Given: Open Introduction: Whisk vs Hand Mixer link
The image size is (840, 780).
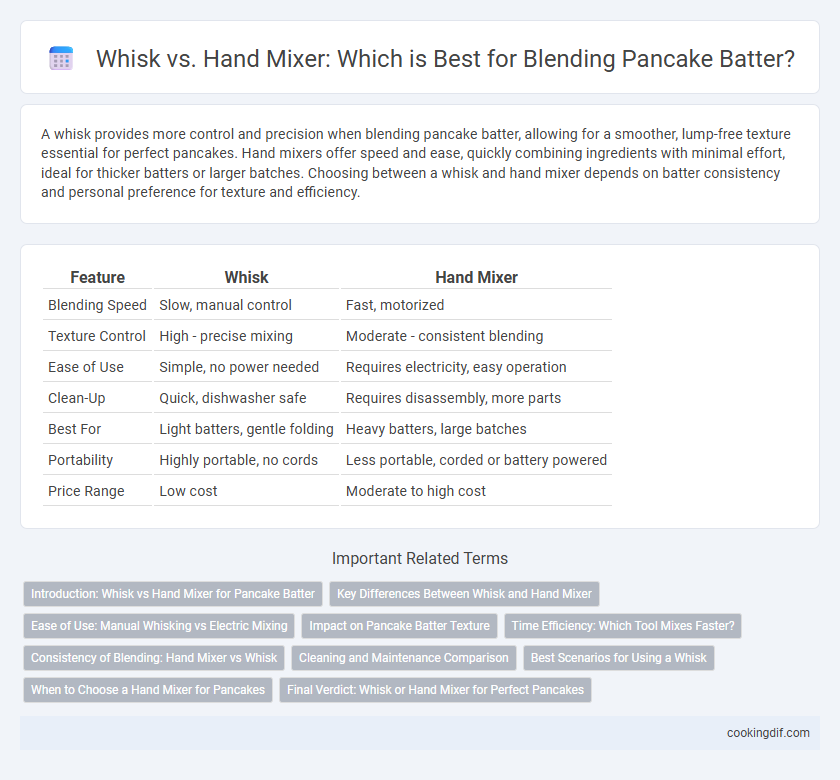Looking at the screenshot, I should 172,594.
